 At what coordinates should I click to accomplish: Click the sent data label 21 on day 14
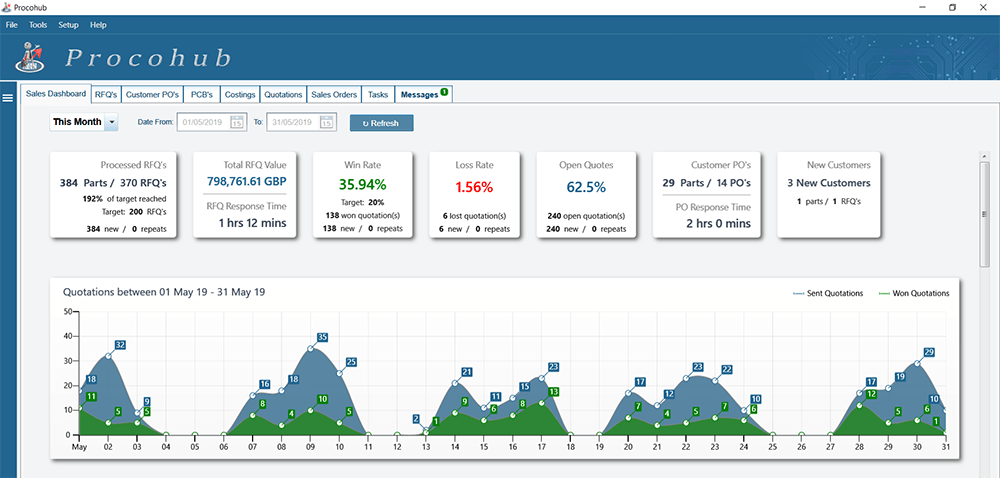pyautogui.click(x=467, y=372)
